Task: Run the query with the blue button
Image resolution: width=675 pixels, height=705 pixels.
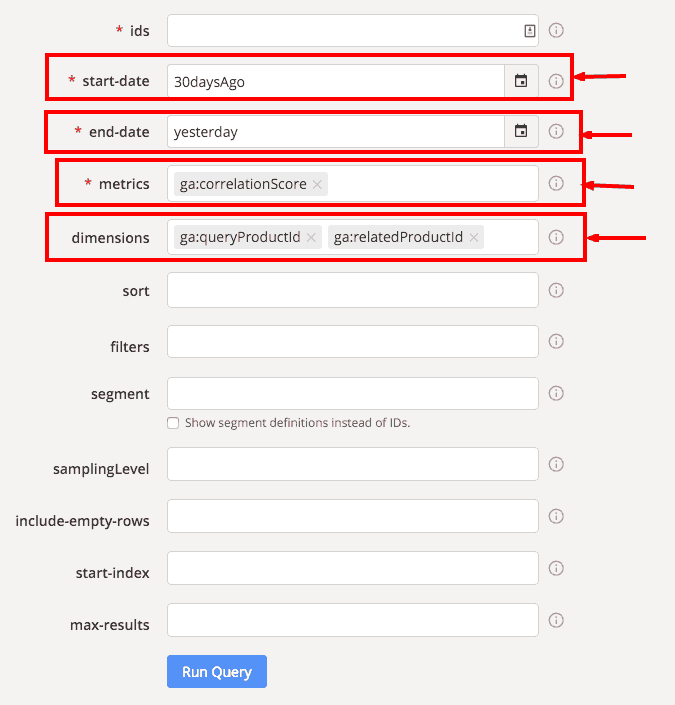Action: [217, 671]
